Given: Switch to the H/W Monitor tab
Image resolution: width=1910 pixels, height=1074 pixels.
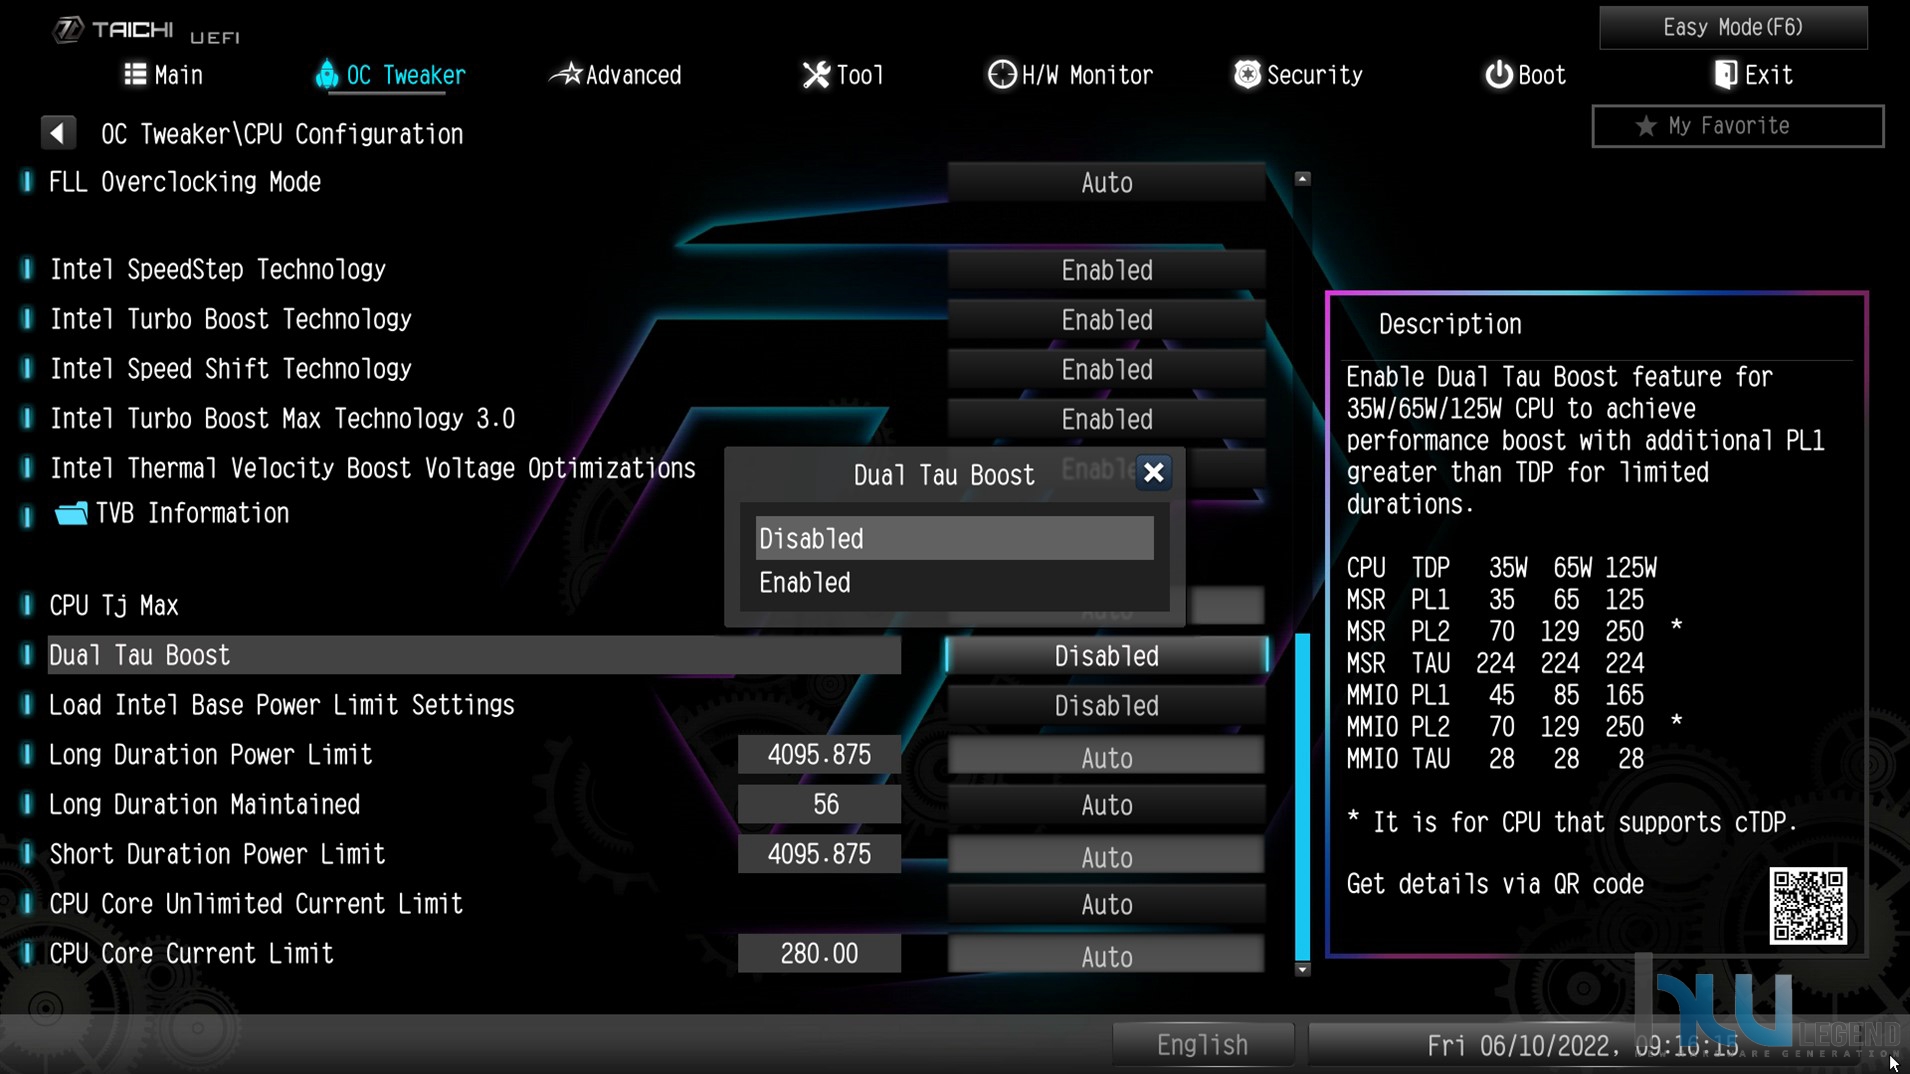Looking at the screenshot, I should point(1070,75).
